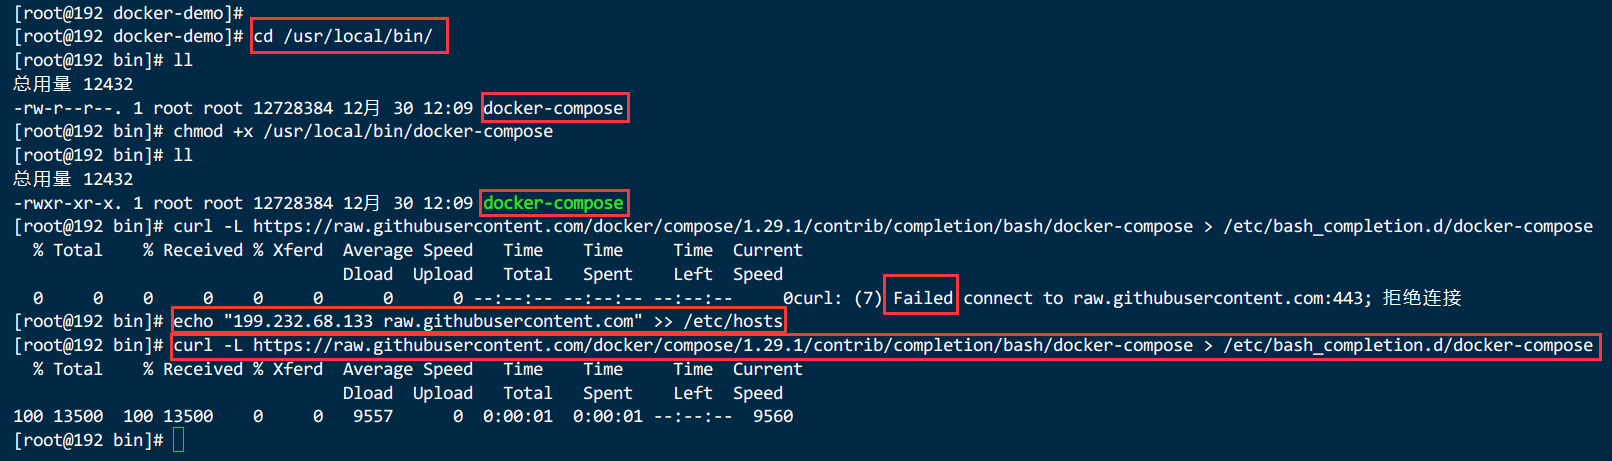Screen dimensions: 1612x461
Task: Click the '-rwxr-xr-x.' permission string
Action: [x=68, y=203]
